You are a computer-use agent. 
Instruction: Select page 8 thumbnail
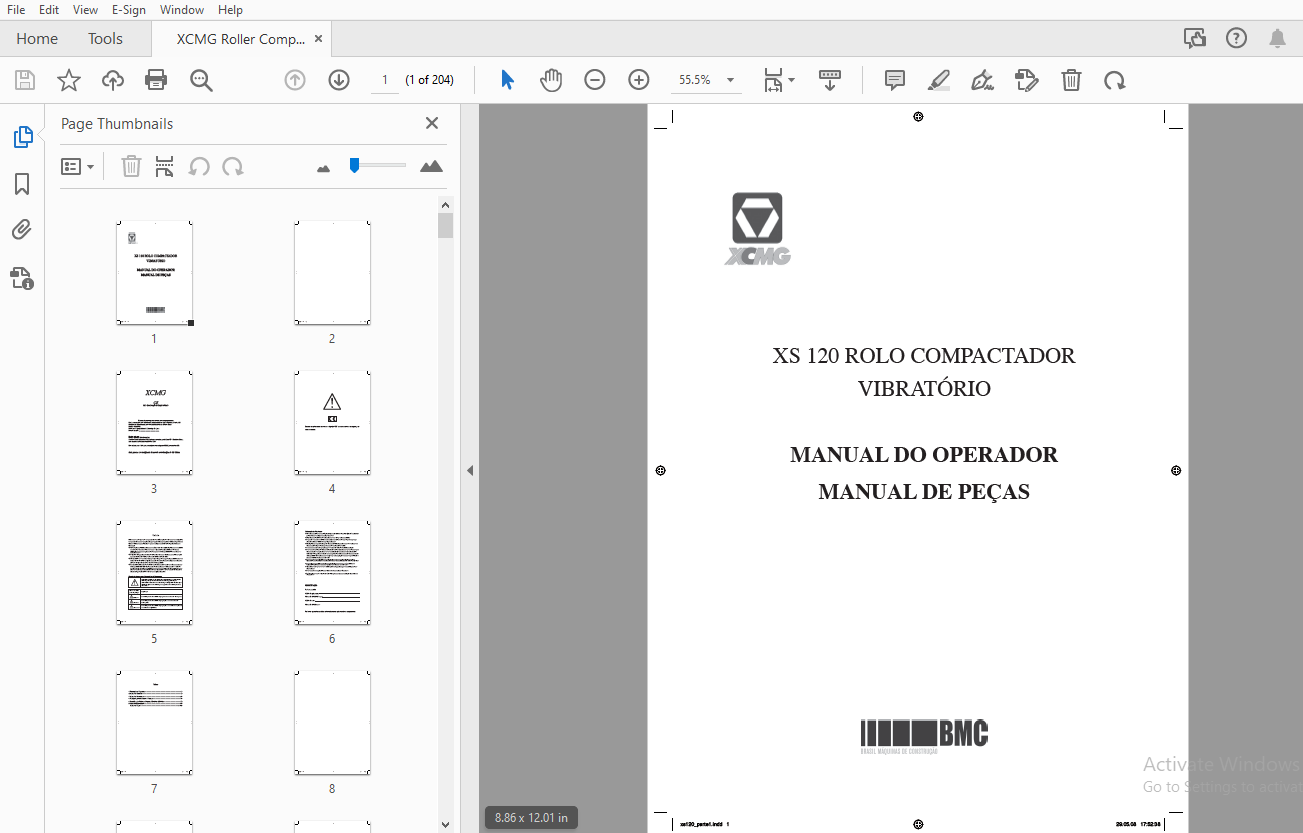coord(332,723)
